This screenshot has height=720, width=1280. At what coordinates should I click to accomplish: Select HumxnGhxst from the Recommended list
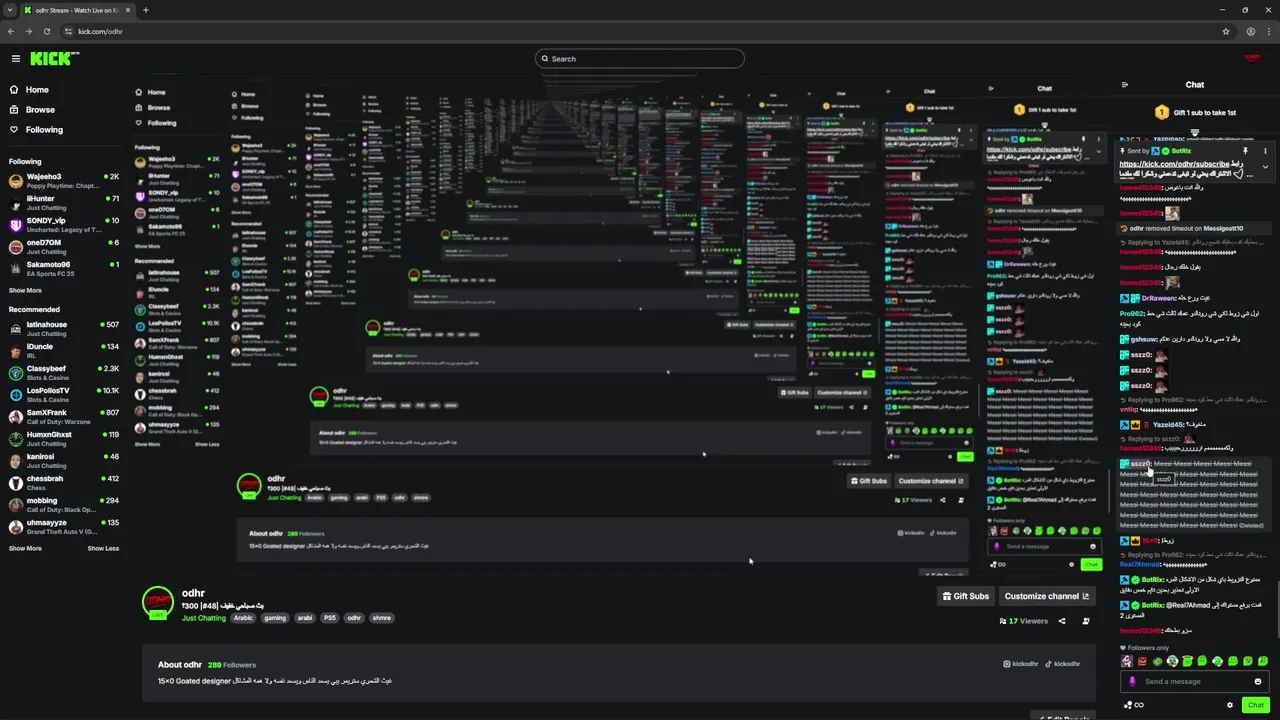pos(64,439)
